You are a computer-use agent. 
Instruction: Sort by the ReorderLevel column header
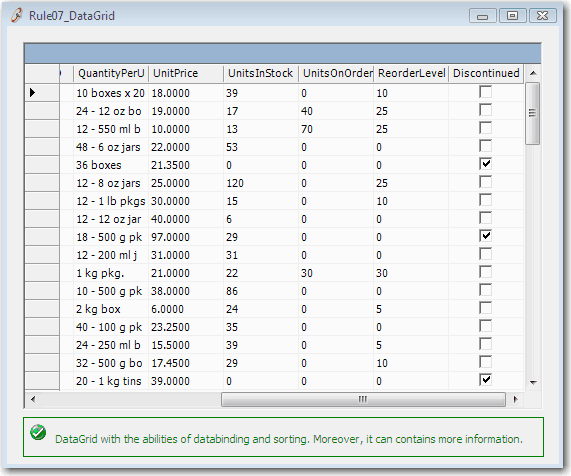(411, 73)
